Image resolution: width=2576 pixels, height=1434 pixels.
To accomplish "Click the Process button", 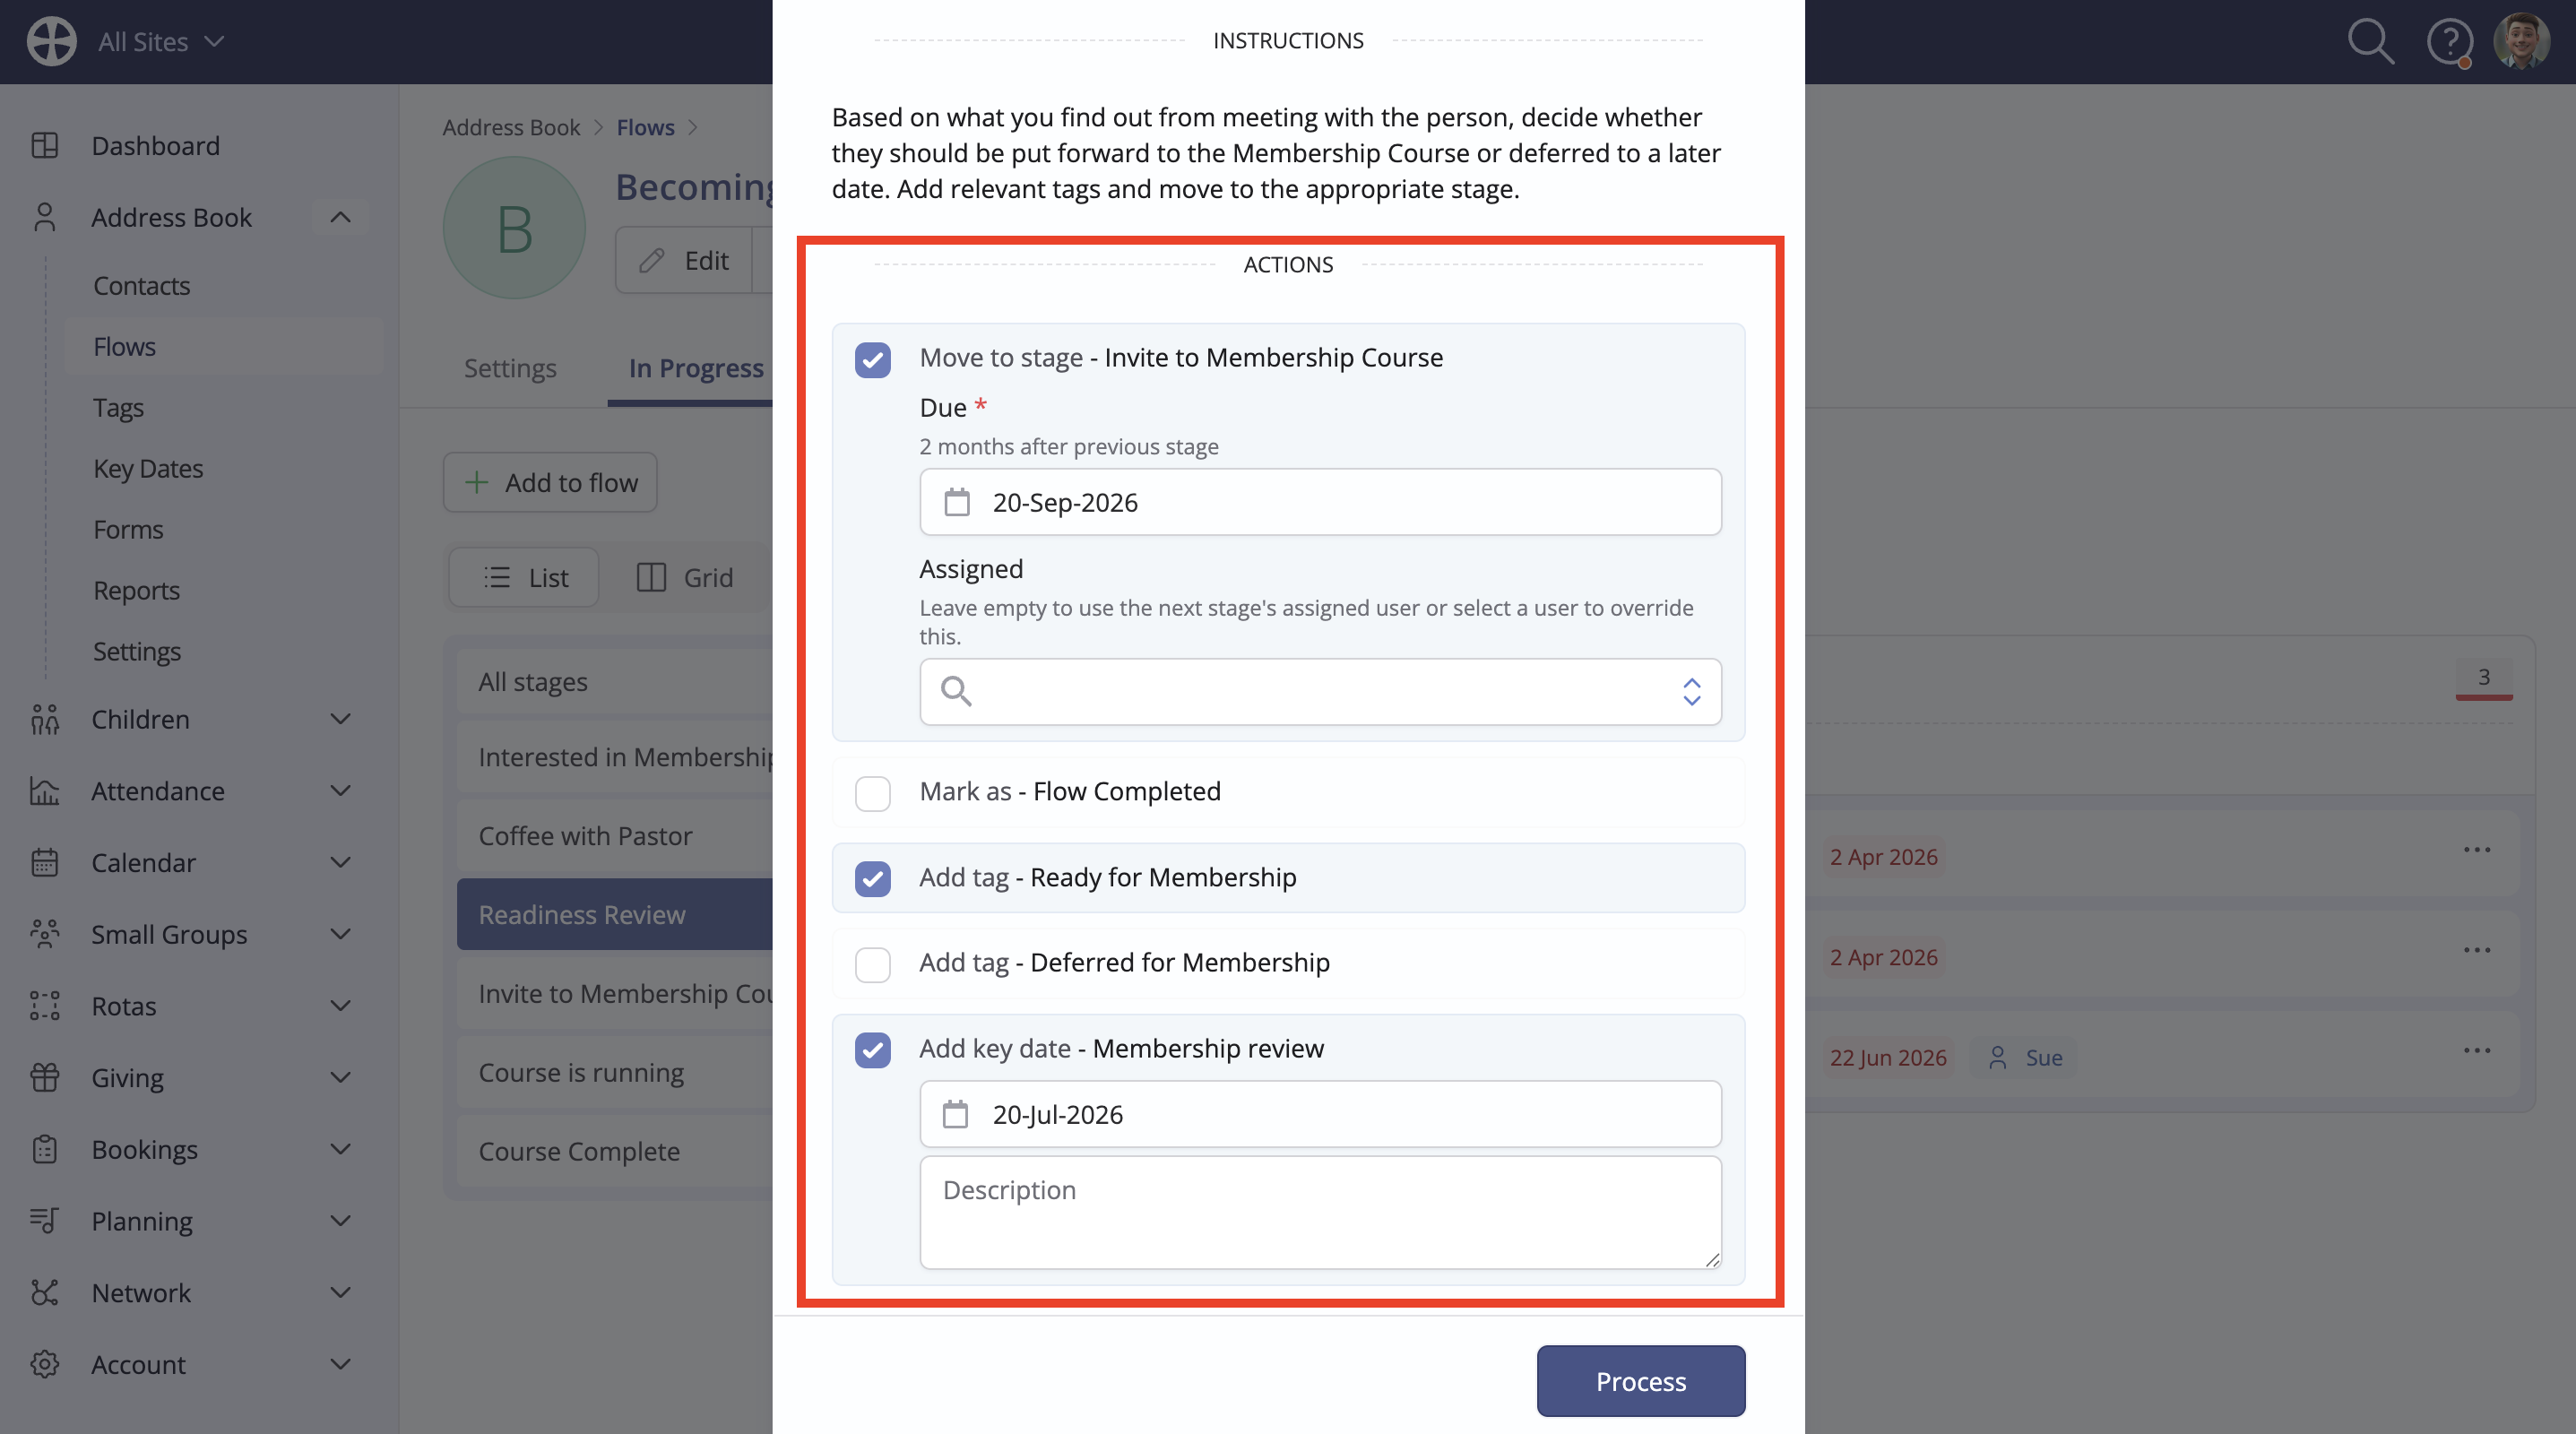I will click(1640, 1381).
